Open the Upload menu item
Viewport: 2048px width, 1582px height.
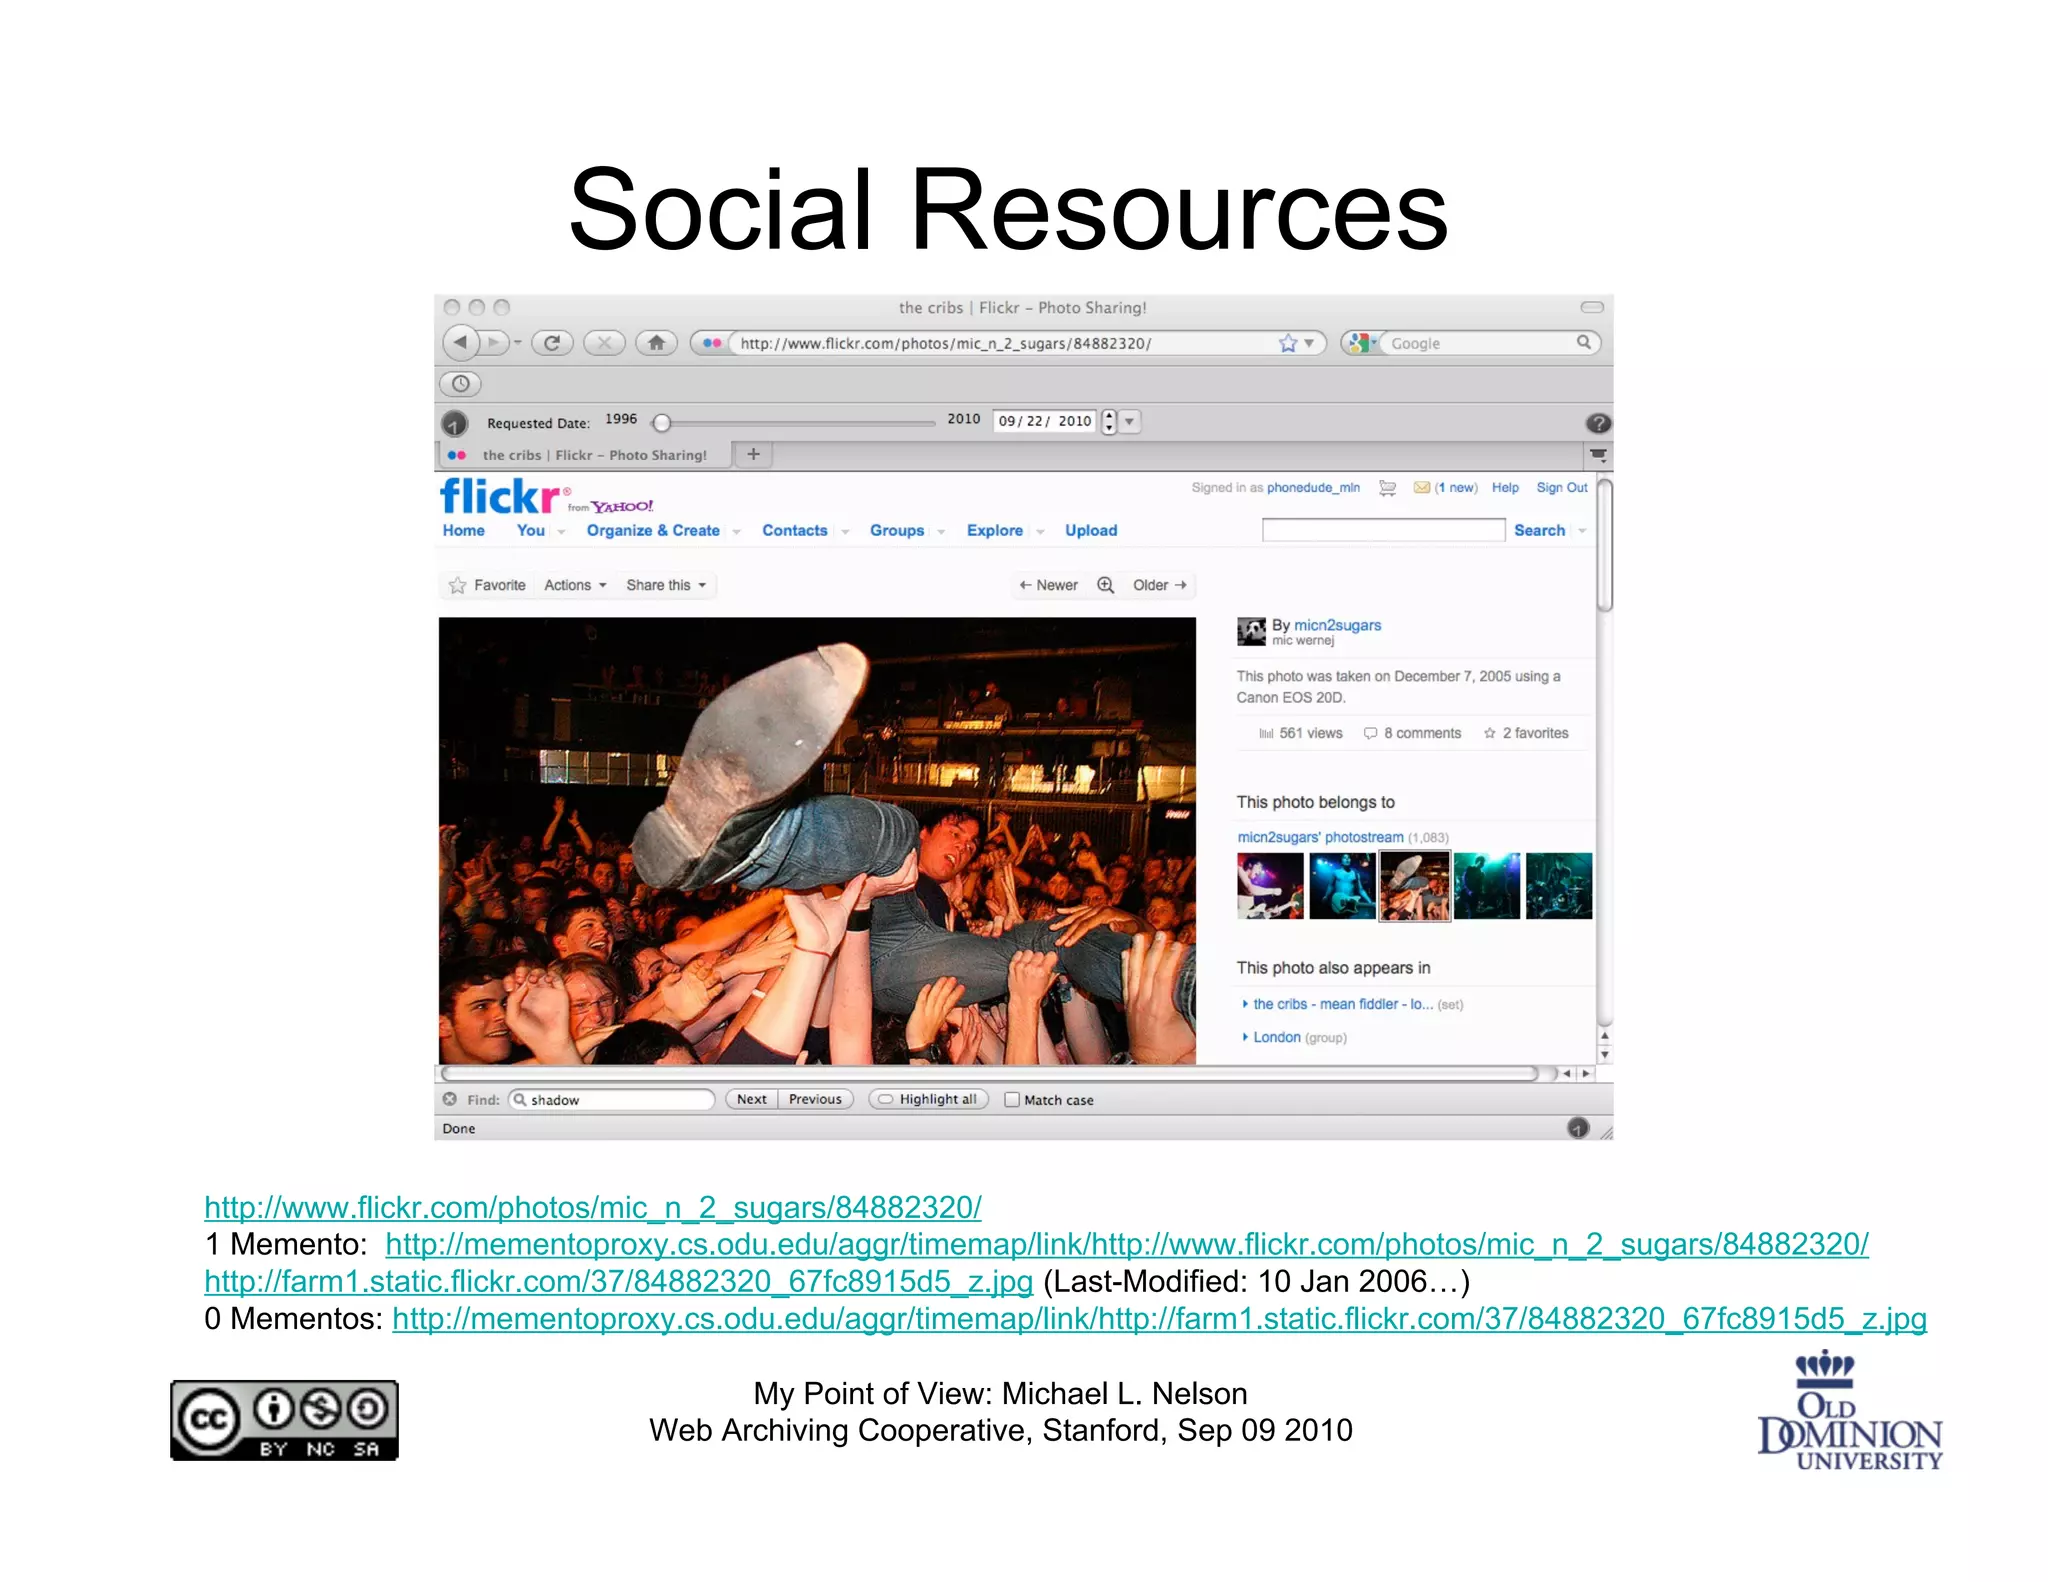tap(1091, 531)
